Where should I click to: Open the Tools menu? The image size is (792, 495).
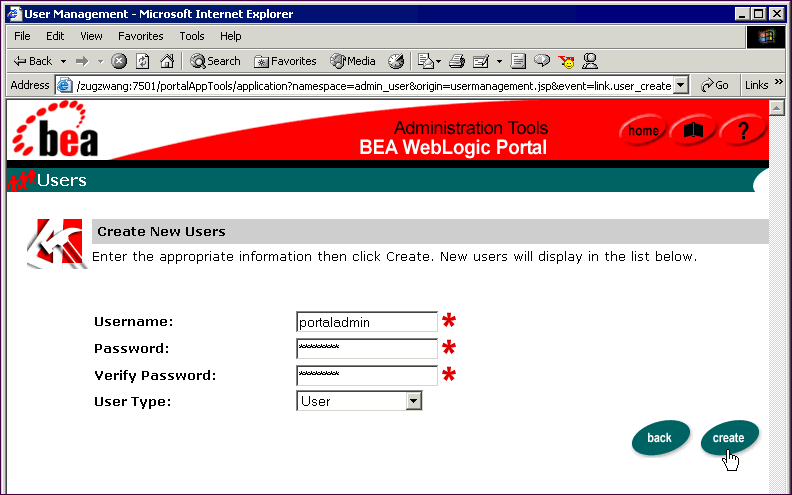192,36
